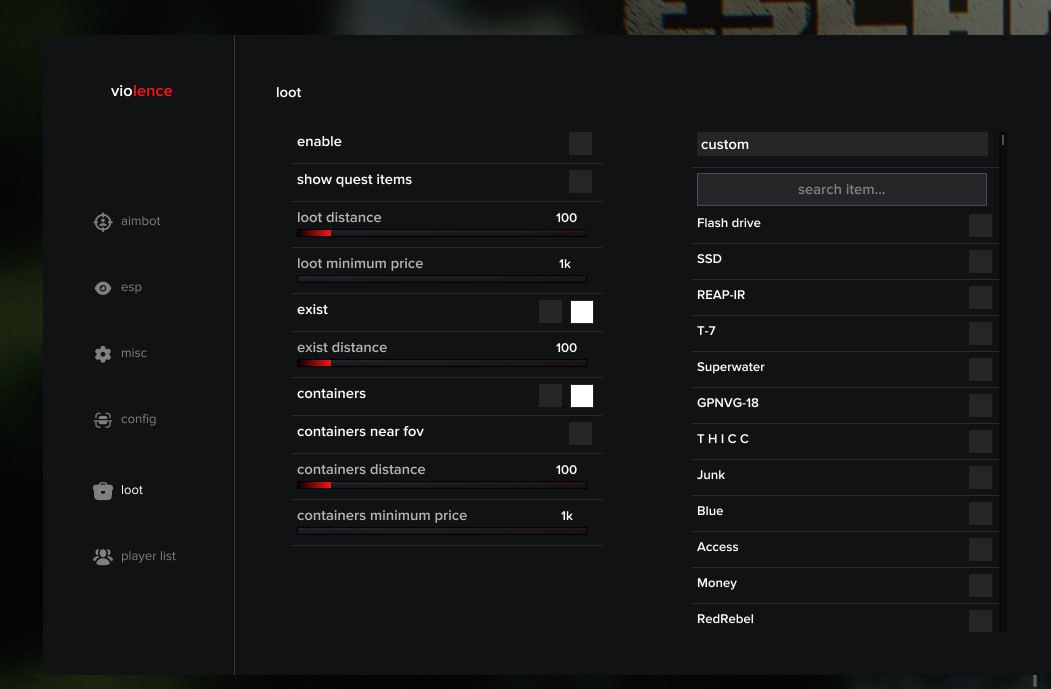Adjust containers minimum price slider
The height and width of the screenshot is (689, 1051).
pos(442,531)
